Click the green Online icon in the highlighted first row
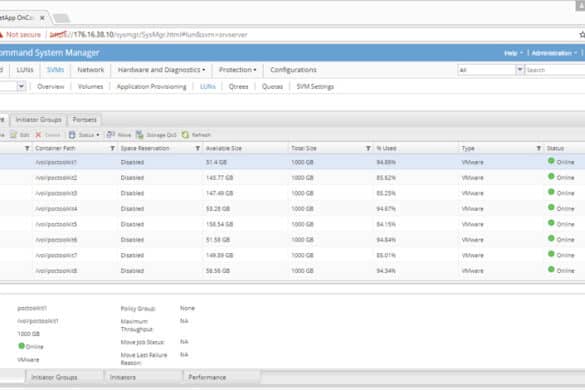The image size is (585, 390). click(551, 161)
